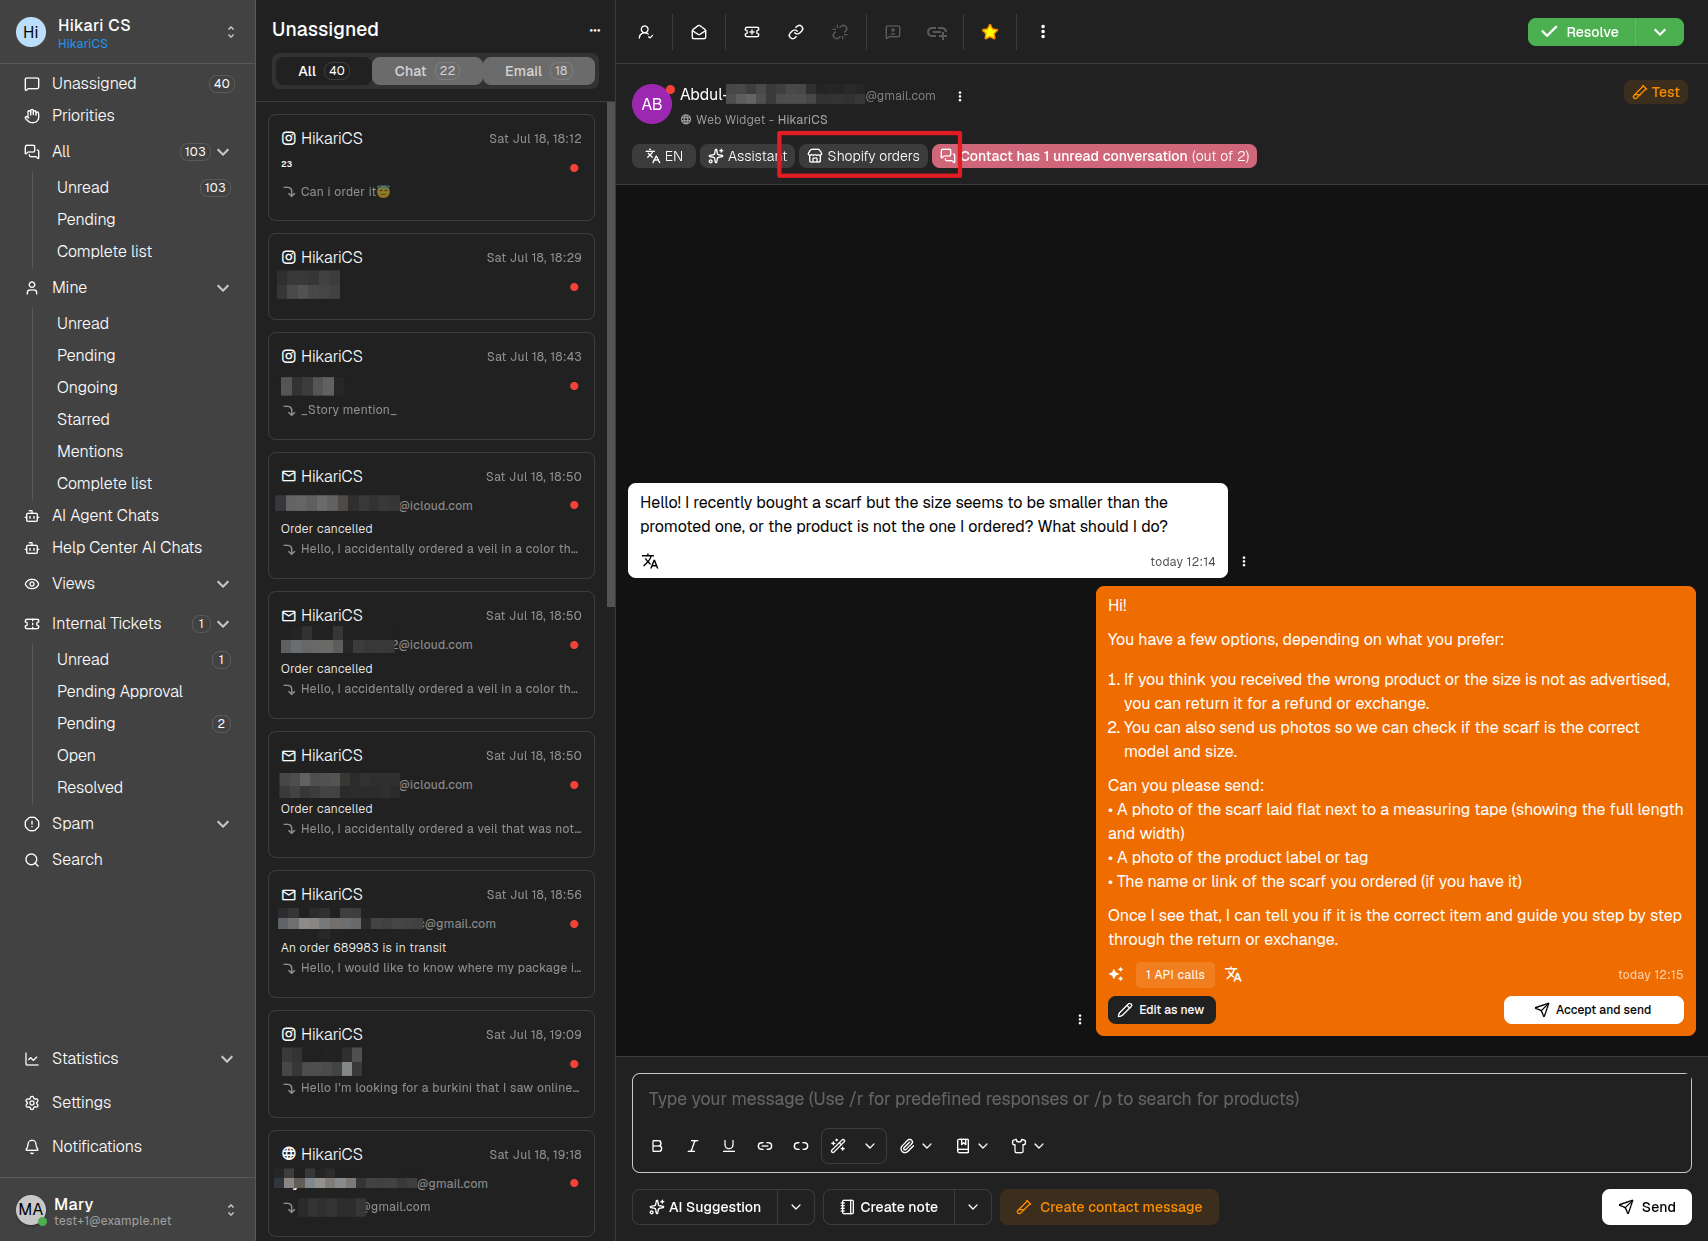Open the attachment dropdown chevron
1708x1241 pixels.
click(927, 1146)
